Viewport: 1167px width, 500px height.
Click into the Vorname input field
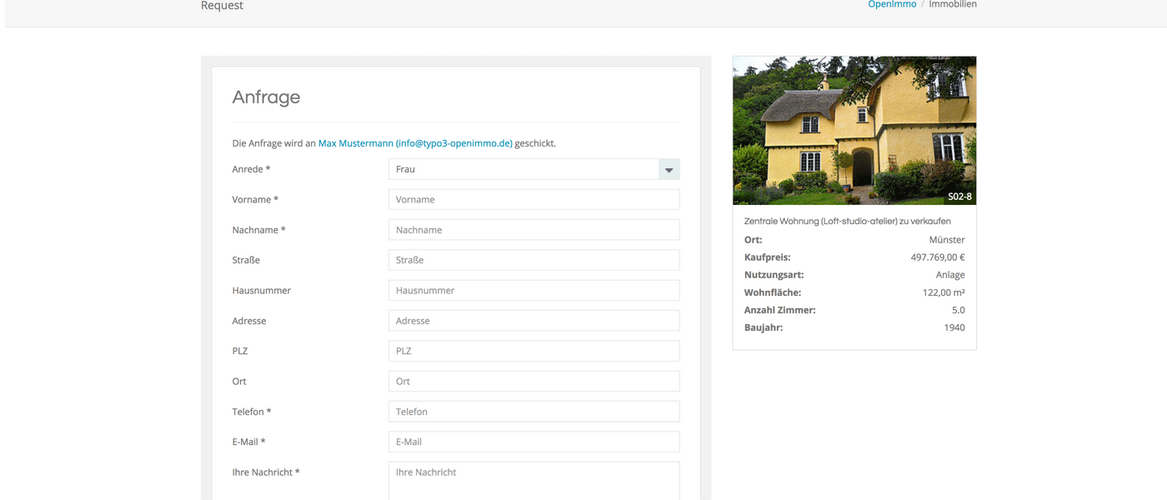[533, 200]
